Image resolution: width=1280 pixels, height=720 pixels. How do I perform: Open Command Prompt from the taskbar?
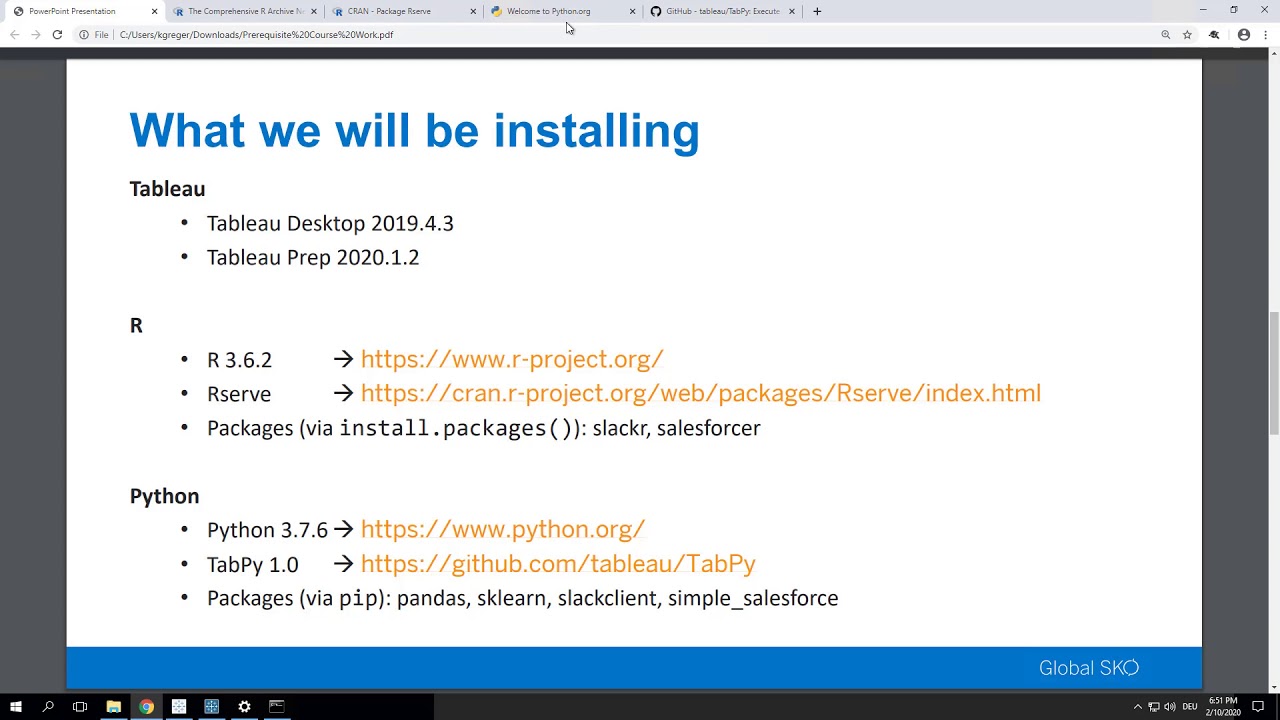277,707
